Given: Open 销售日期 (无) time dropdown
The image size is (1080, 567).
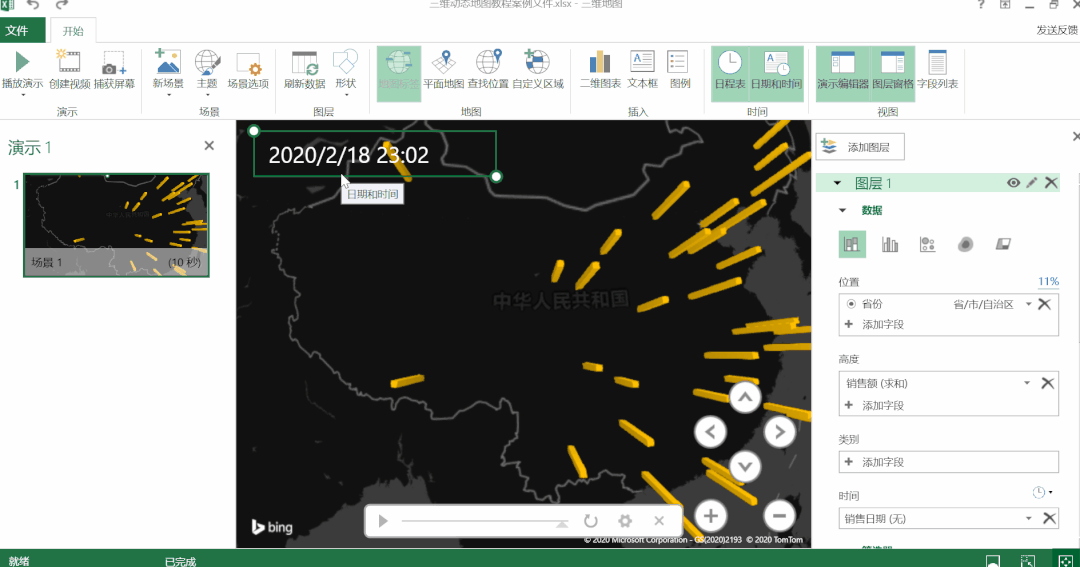Looking at the screenshot, I should 1028,519.
